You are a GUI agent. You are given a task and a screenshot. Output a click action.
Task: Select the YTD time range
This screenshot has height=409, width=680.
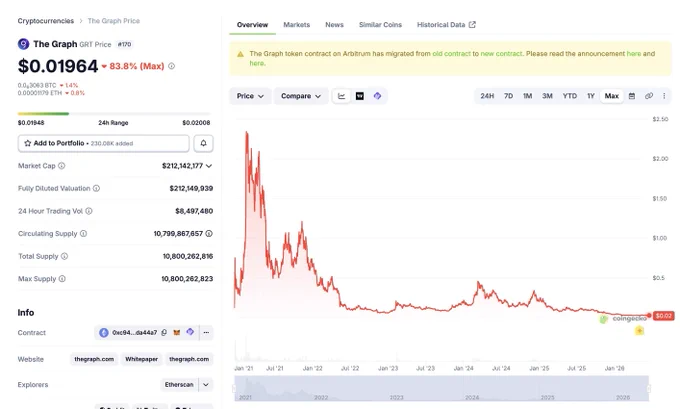569,96
